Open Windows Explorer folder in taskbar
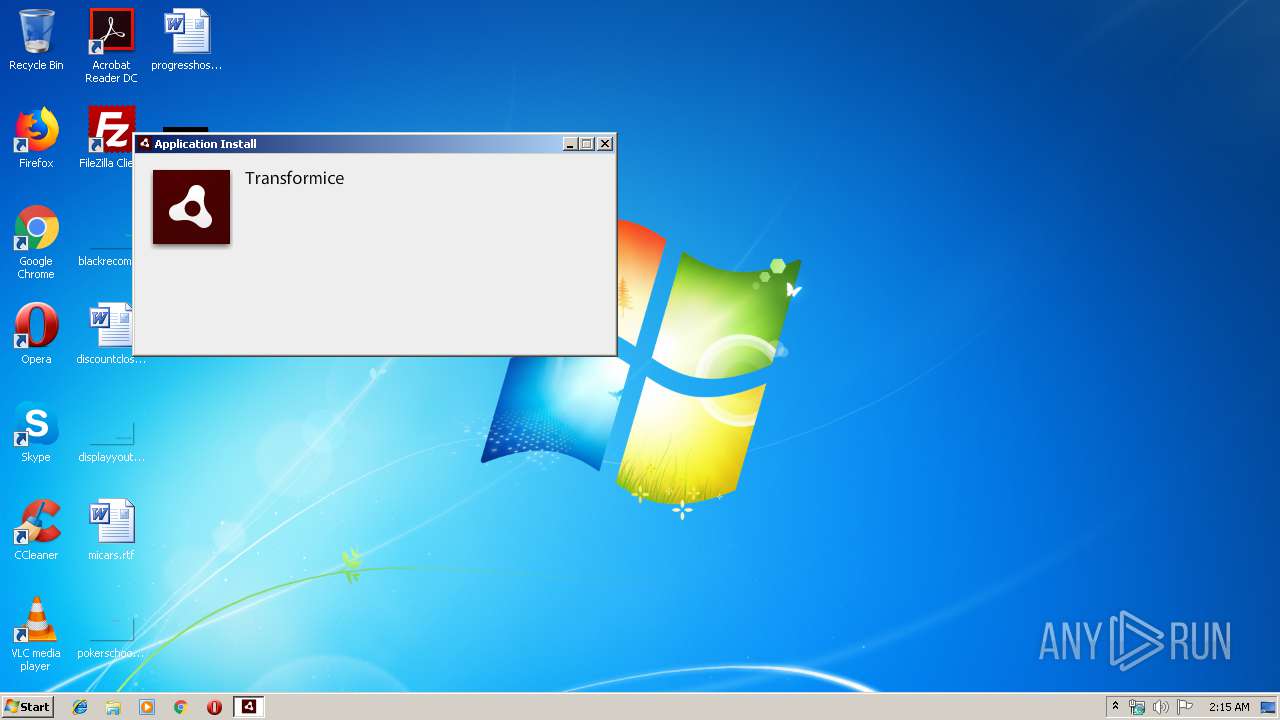This screenshot has width=1280, height=720. tap(113, 707)
